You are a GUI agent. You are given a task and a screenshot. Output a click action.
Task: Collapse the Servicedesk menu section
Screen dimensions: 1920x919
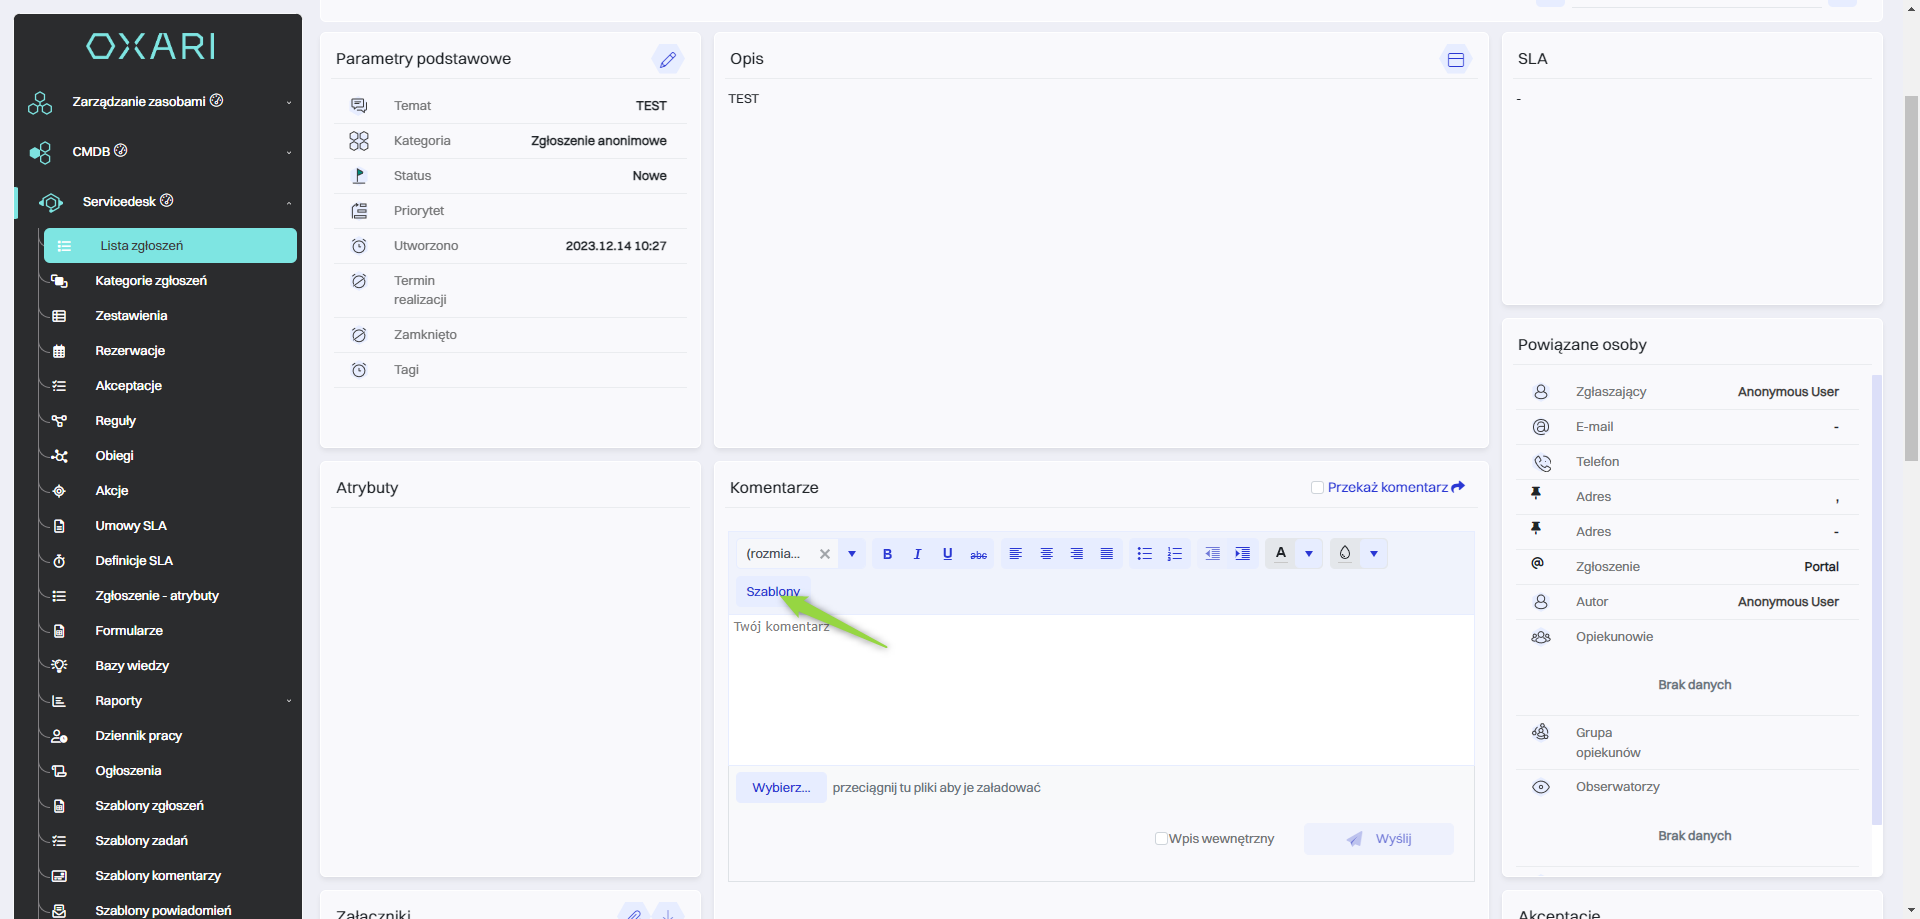[289, 202]
